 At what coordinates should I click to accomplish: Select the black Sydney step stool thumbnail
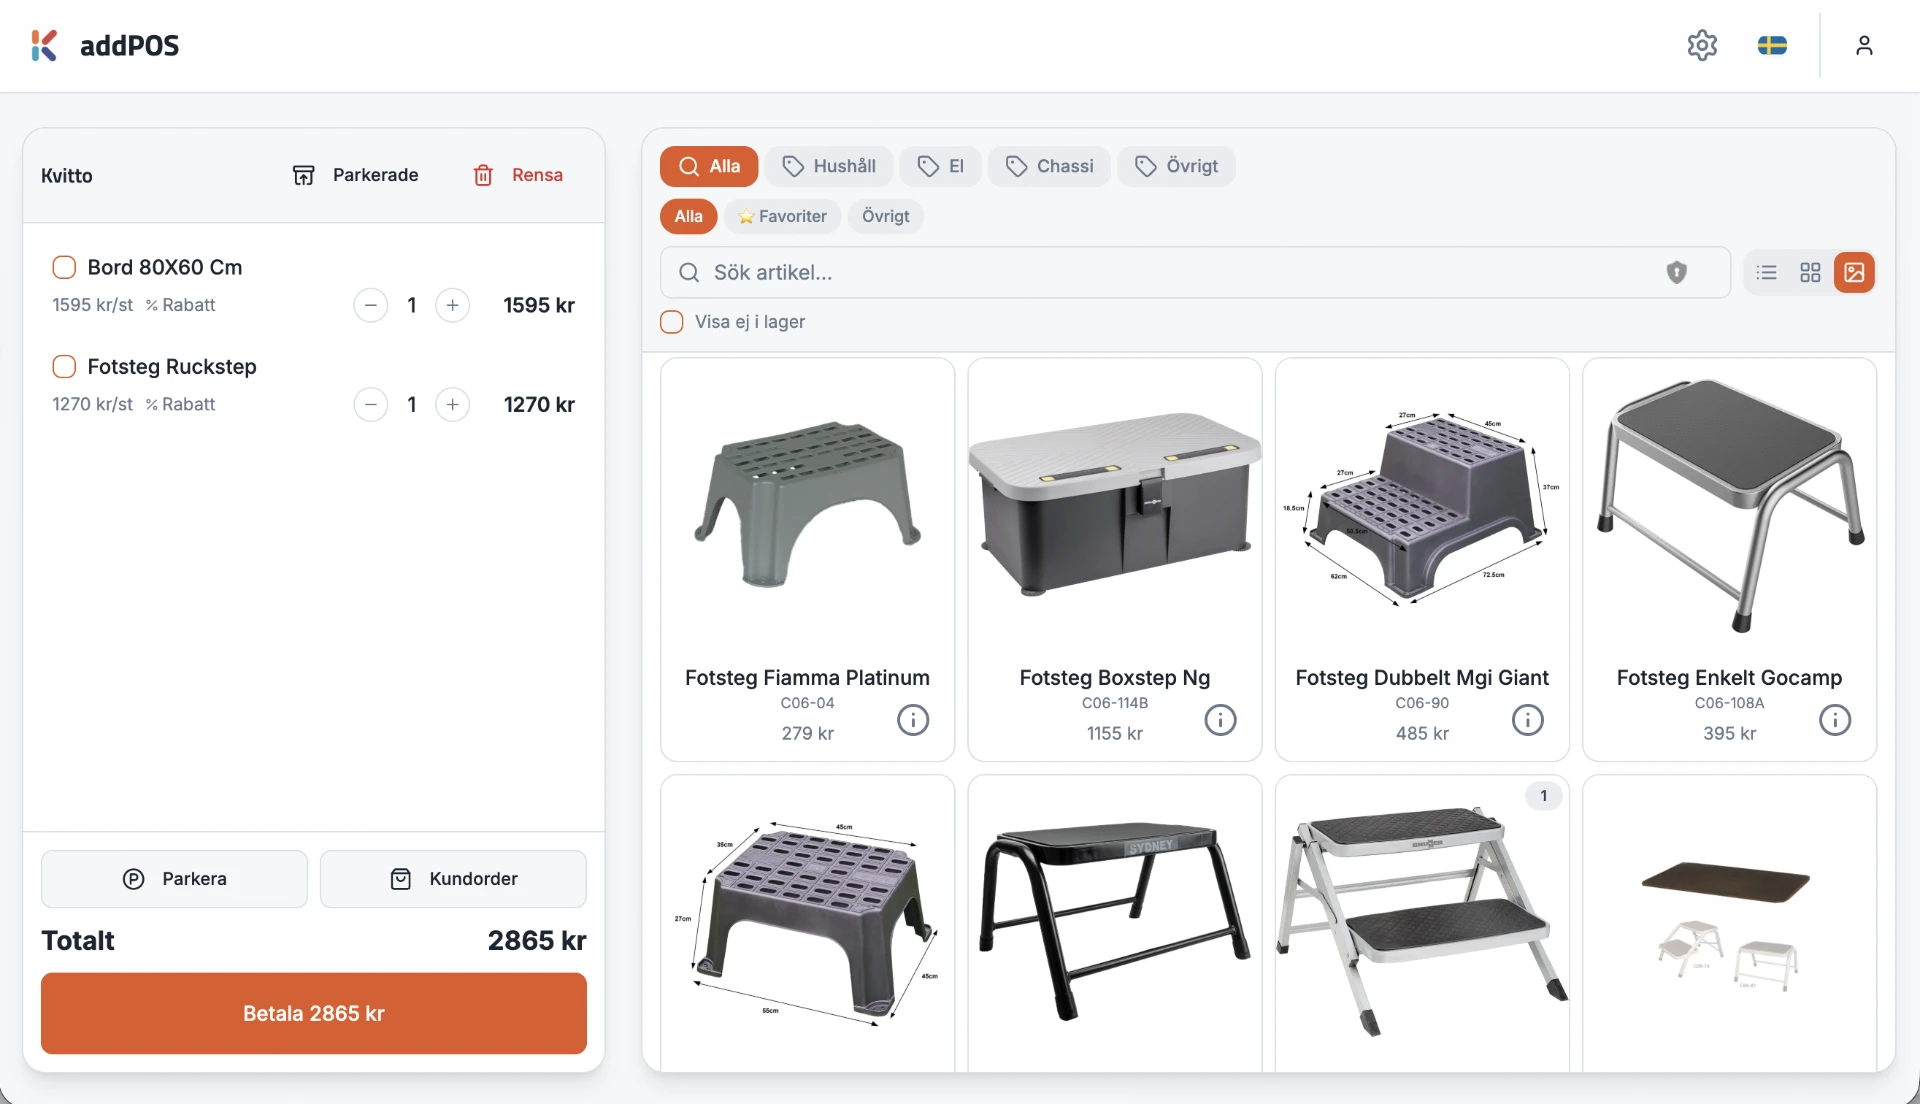tap(1115, 923)
